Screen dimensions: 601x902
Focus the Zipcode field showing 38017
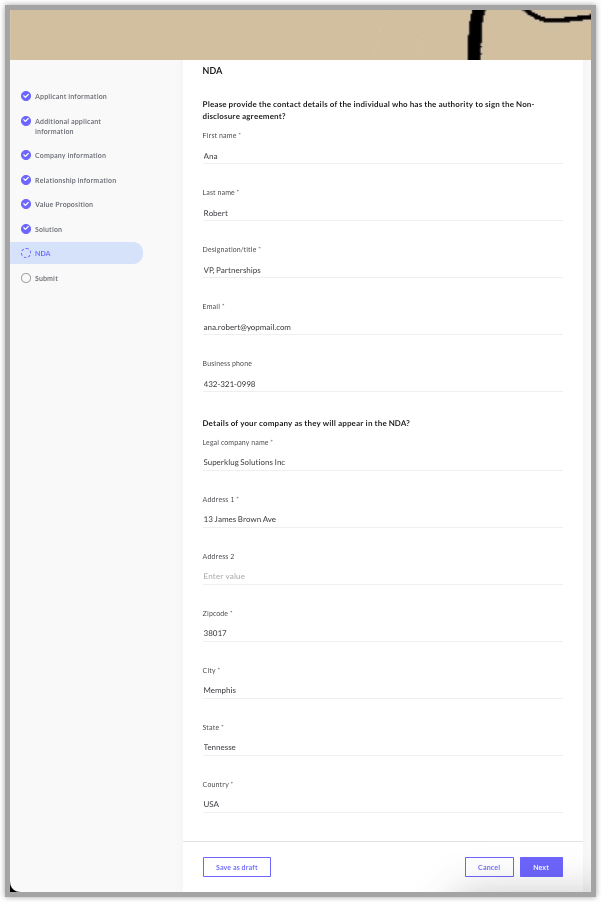(382, 633)
